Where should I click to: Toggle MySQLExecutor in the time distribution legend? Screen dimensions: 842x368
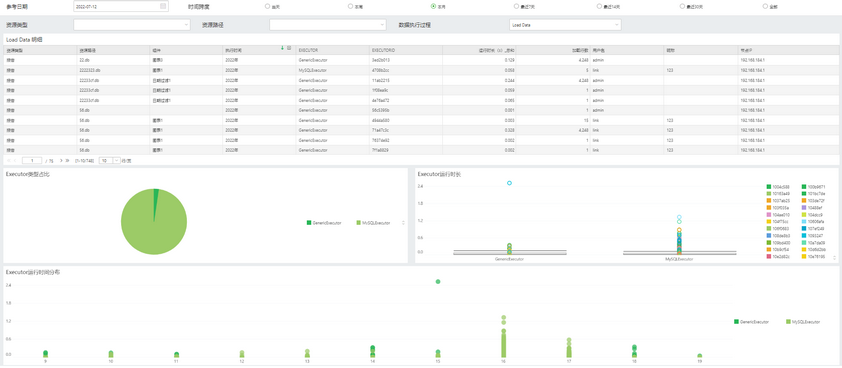click(x=803, y=322)
